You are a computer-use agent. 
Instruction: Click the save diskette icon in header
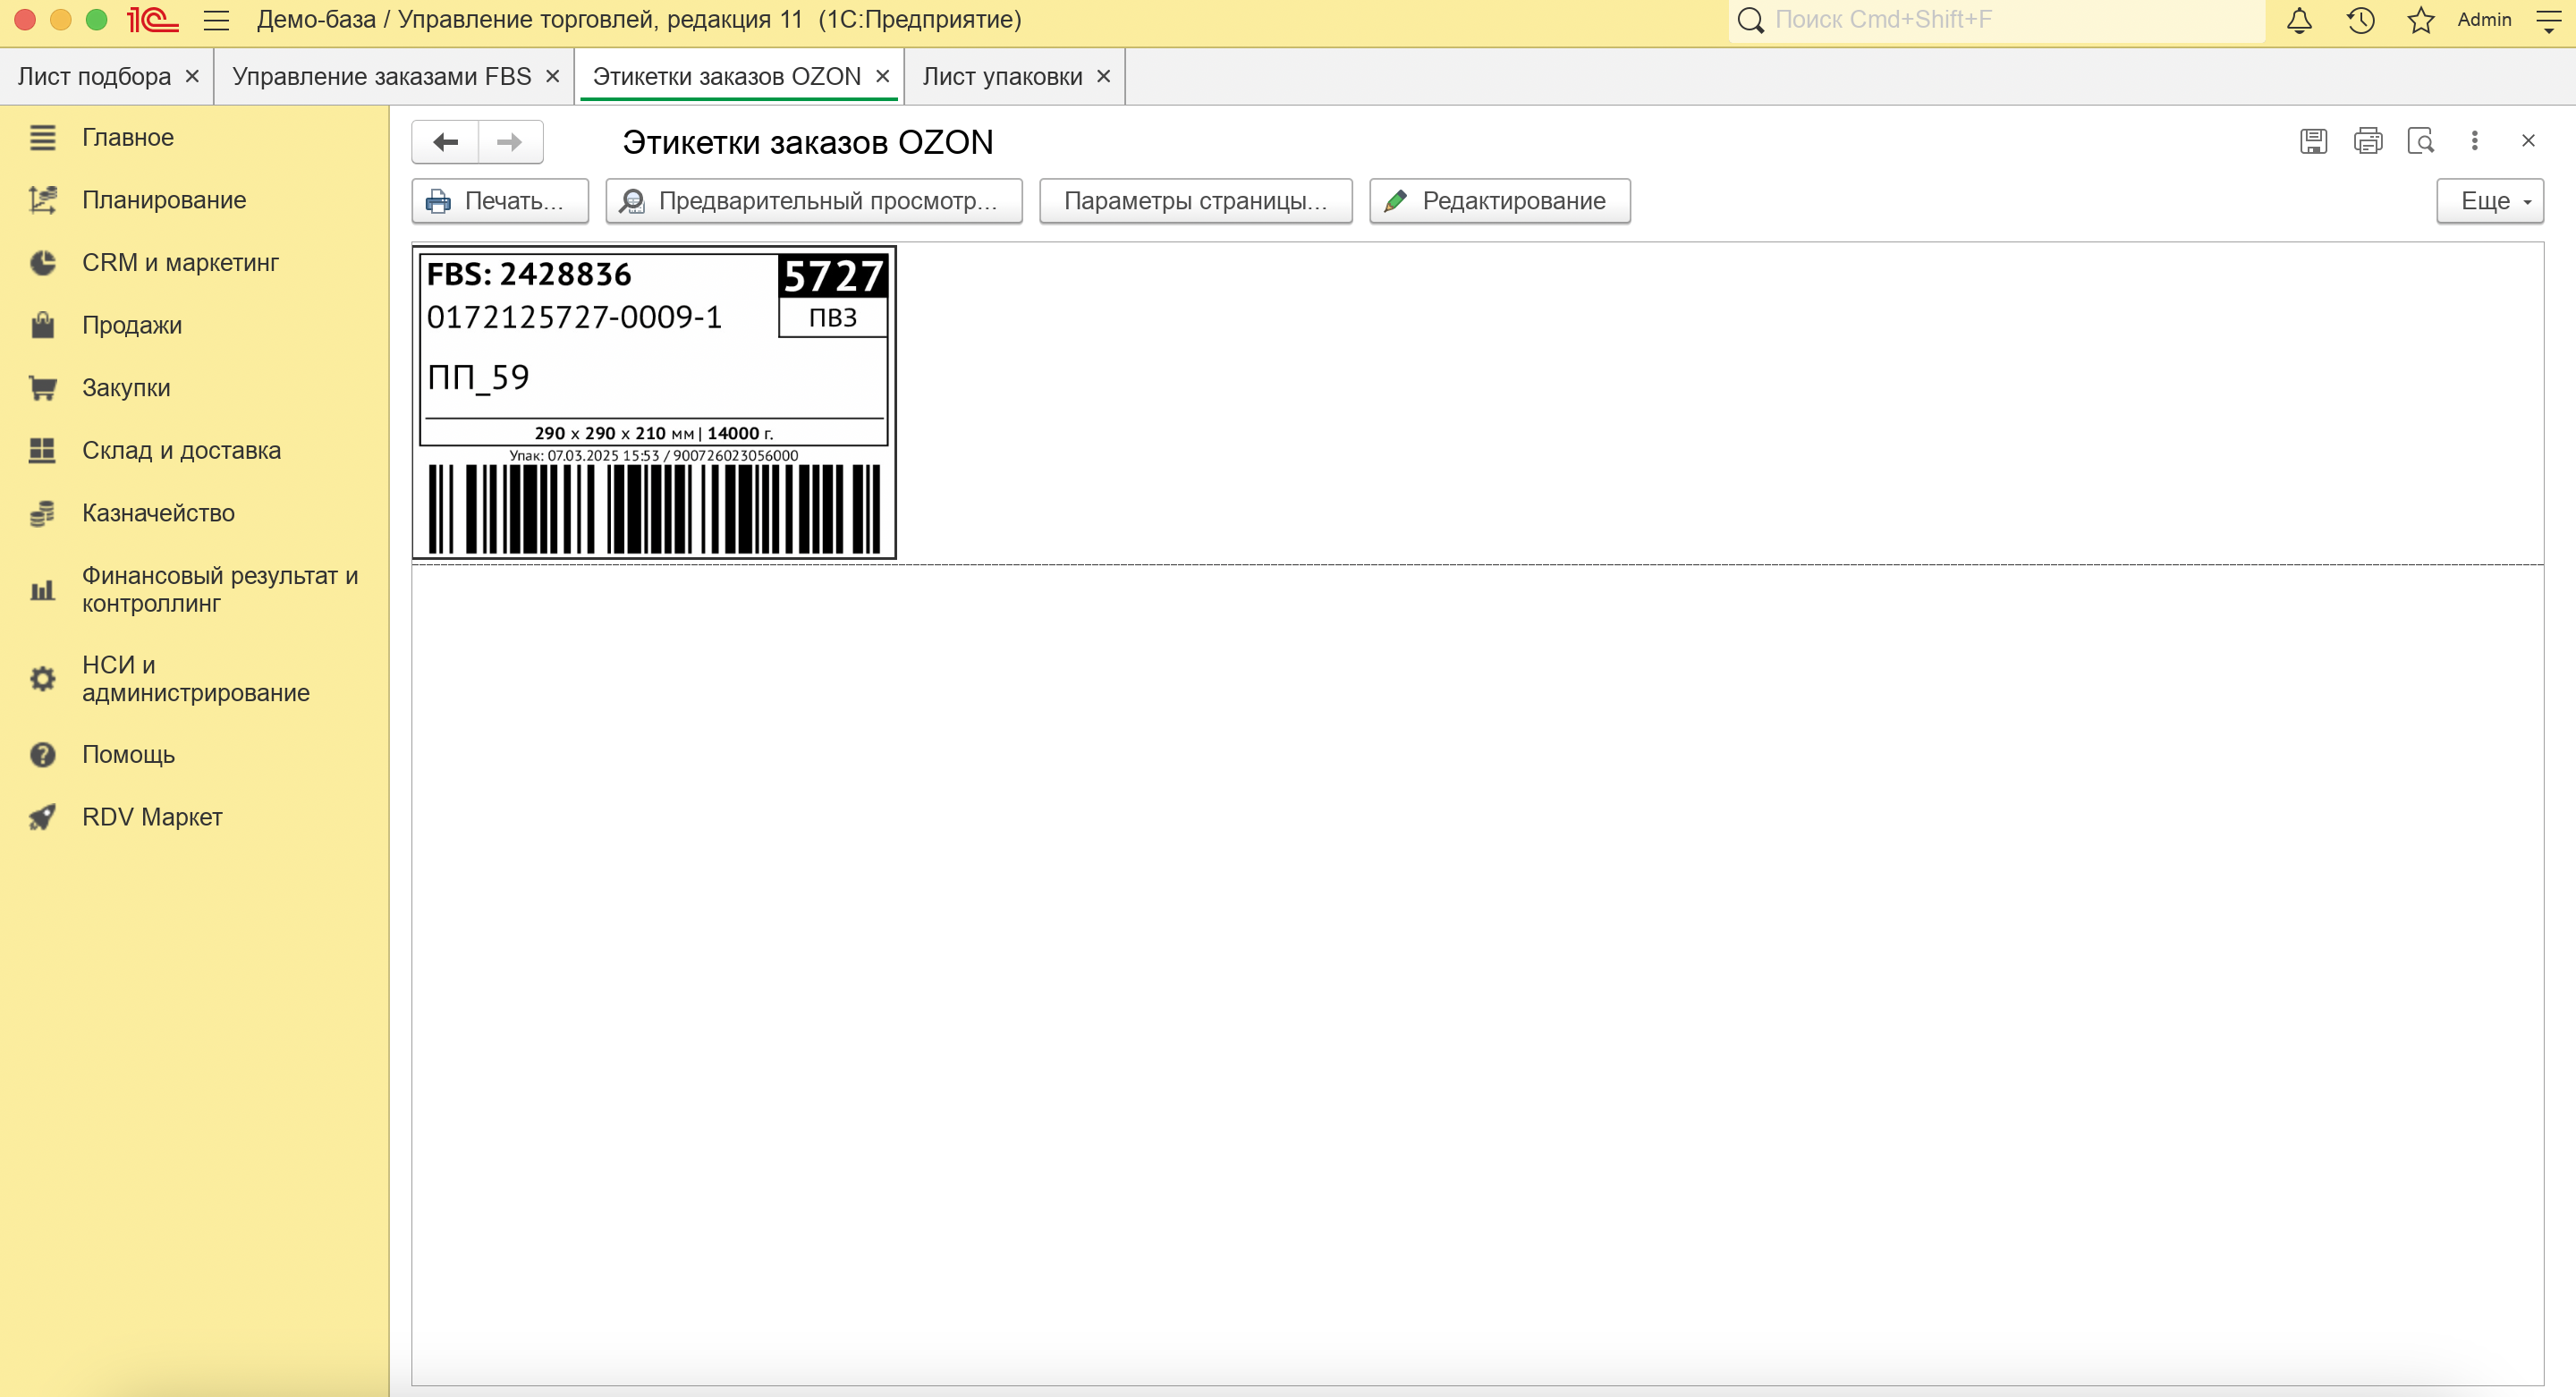(x=2313, y=141)
